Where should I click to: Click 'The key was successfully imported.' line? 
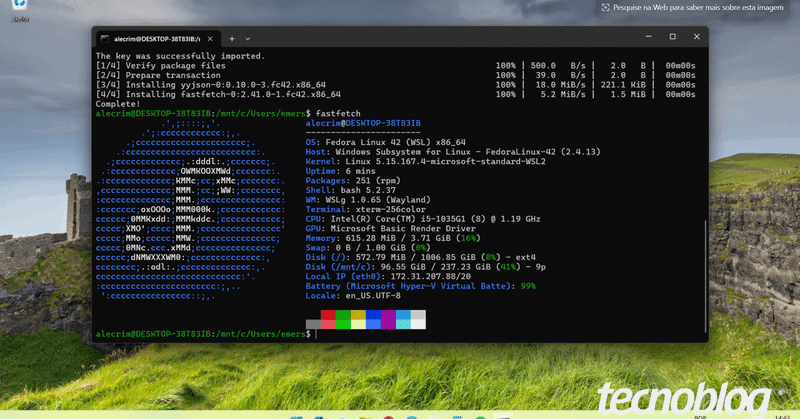[180, 56]
